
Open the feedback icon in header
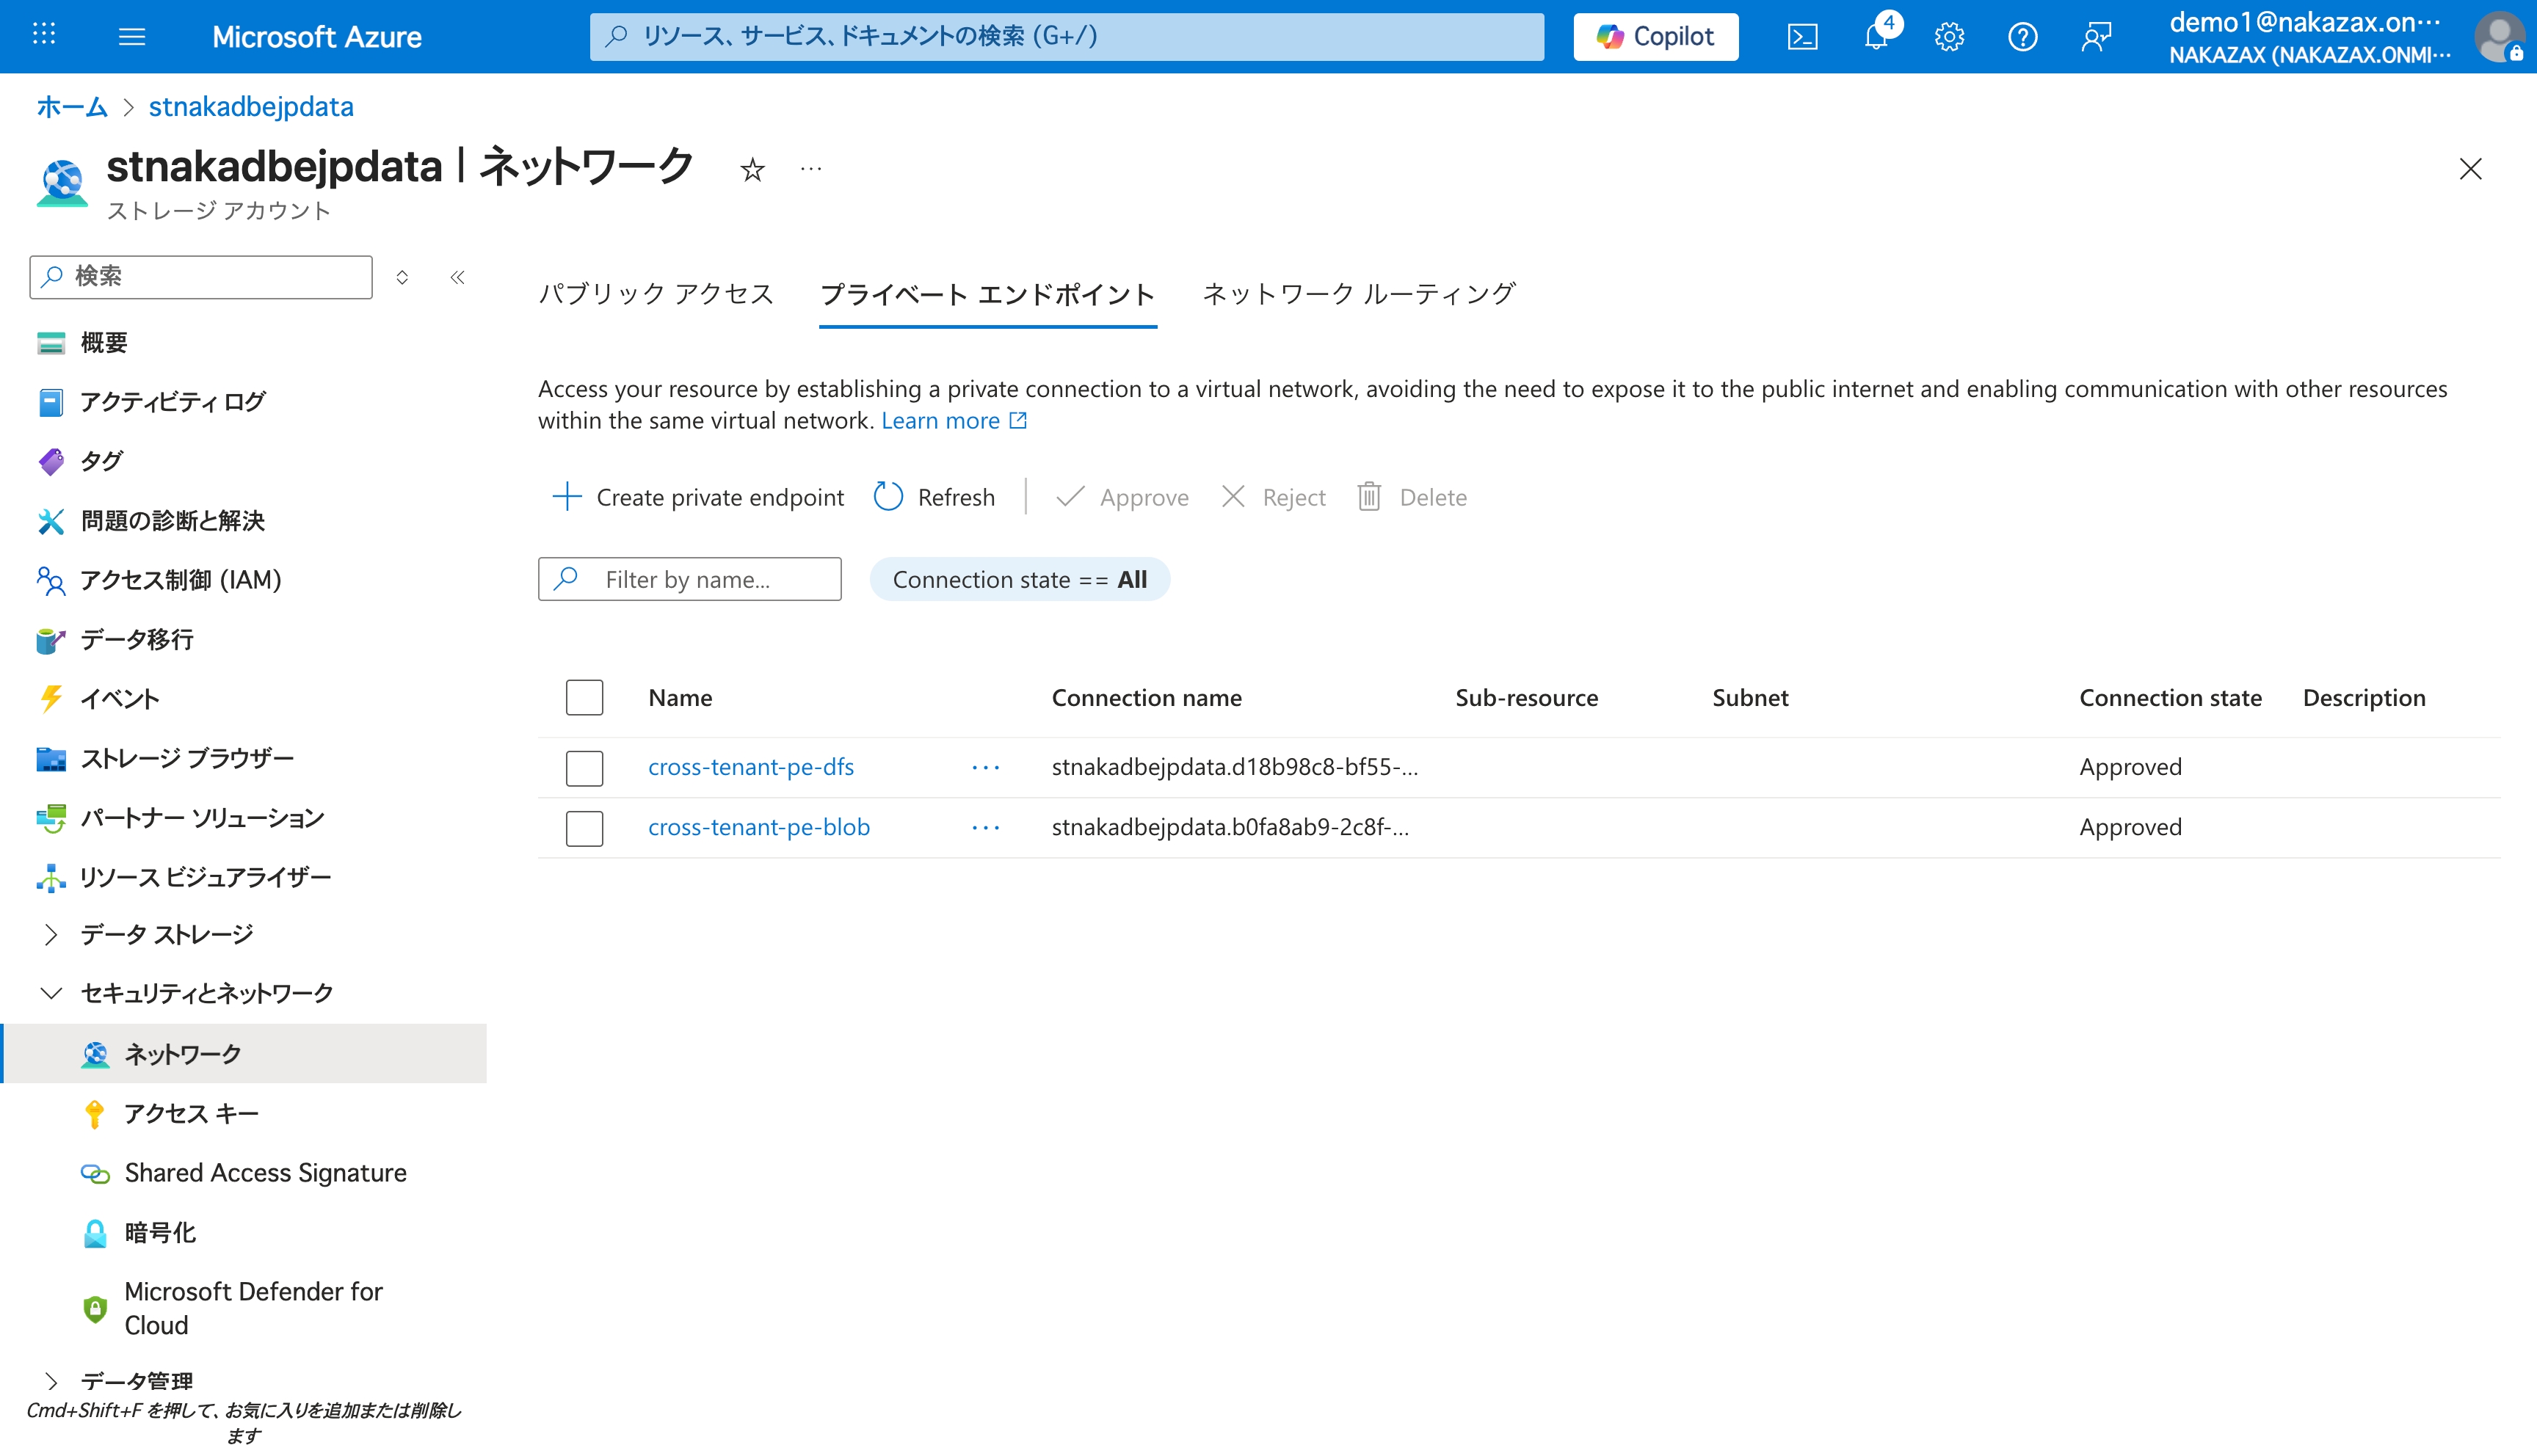pyautogui.click(x=2096, y=37)
